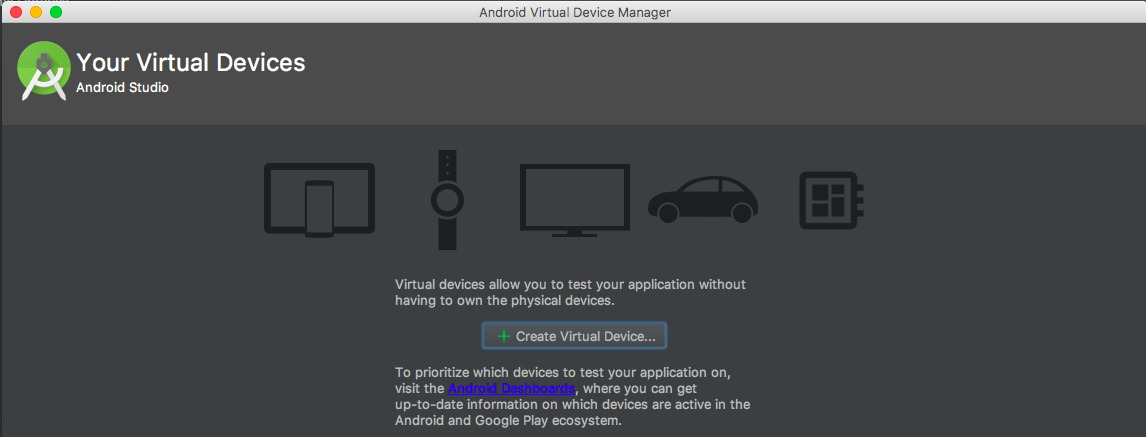Image resolution: width=1146 pixels, height=437 pixels.
Task: Click the Android Studio logo icon
Action: [x=44, y=71]
